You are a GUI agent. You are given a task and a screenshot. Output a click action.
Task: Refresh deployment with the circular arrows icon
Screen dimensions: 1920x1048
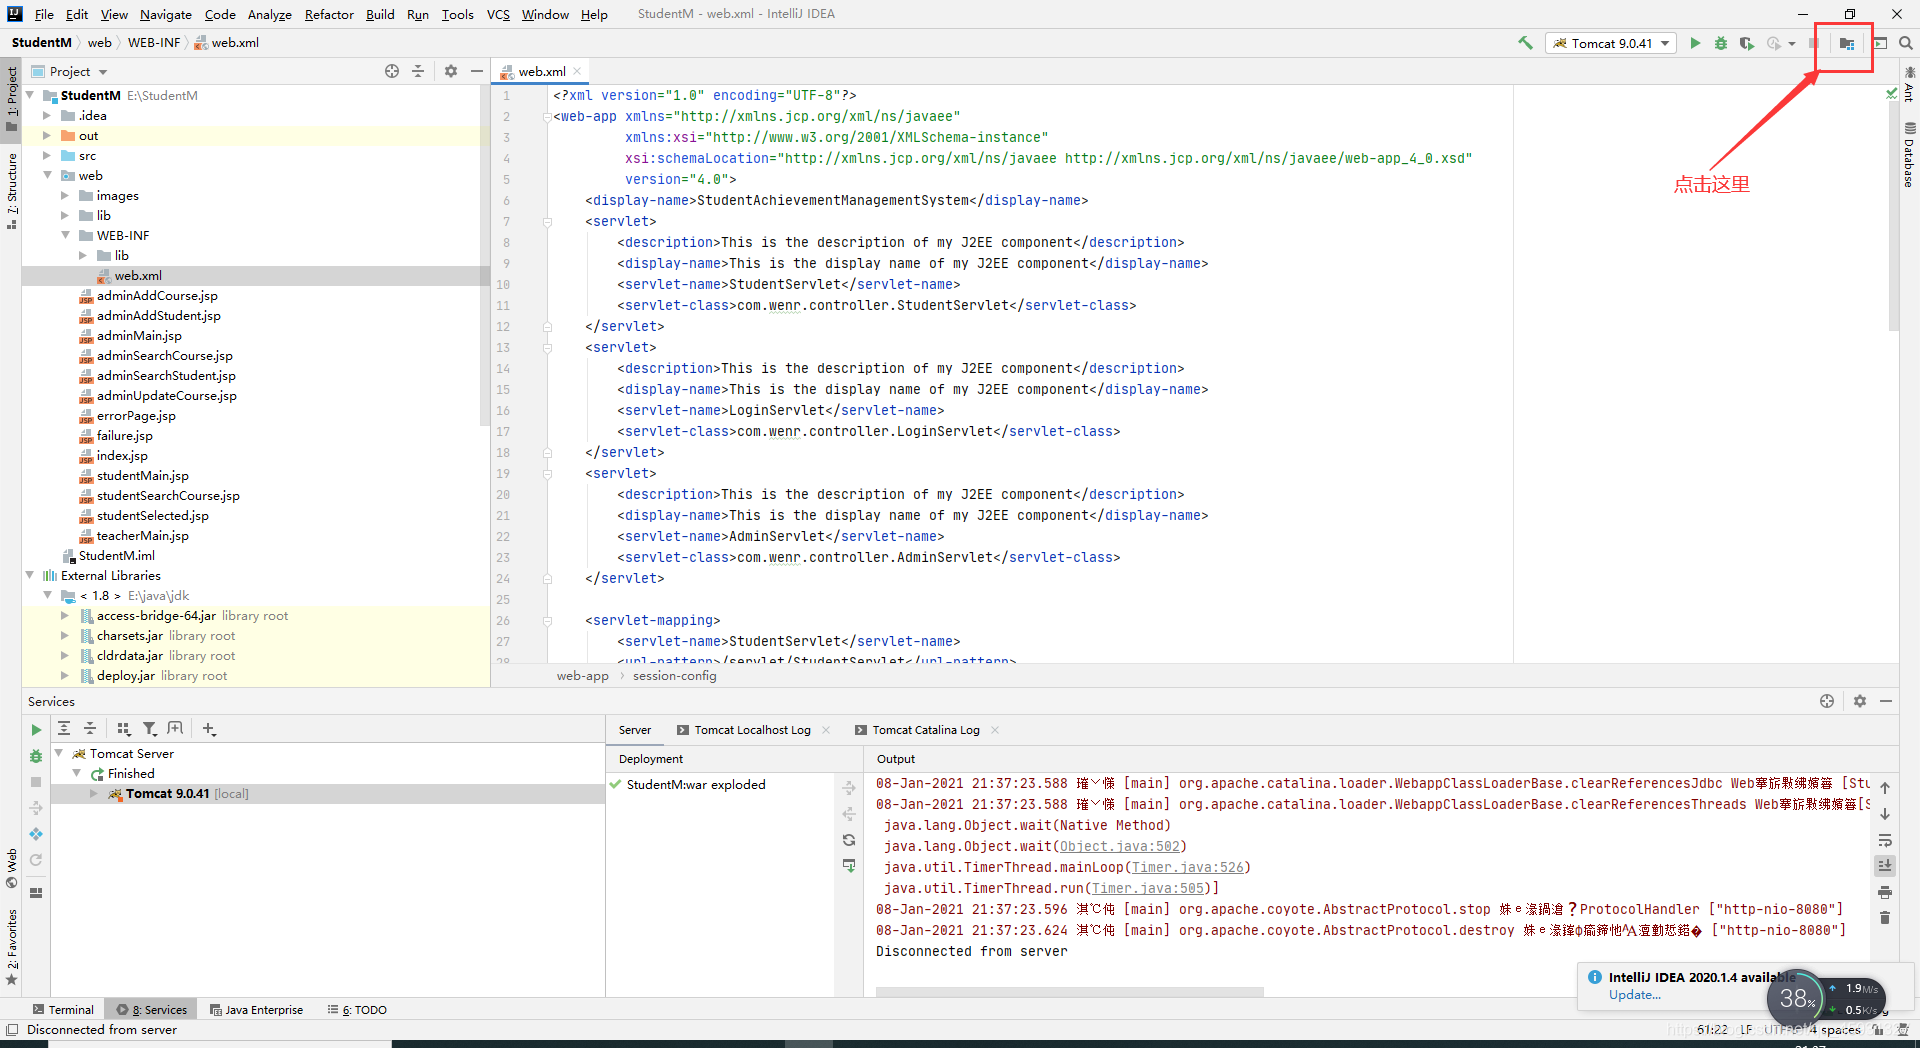point(849,840)
